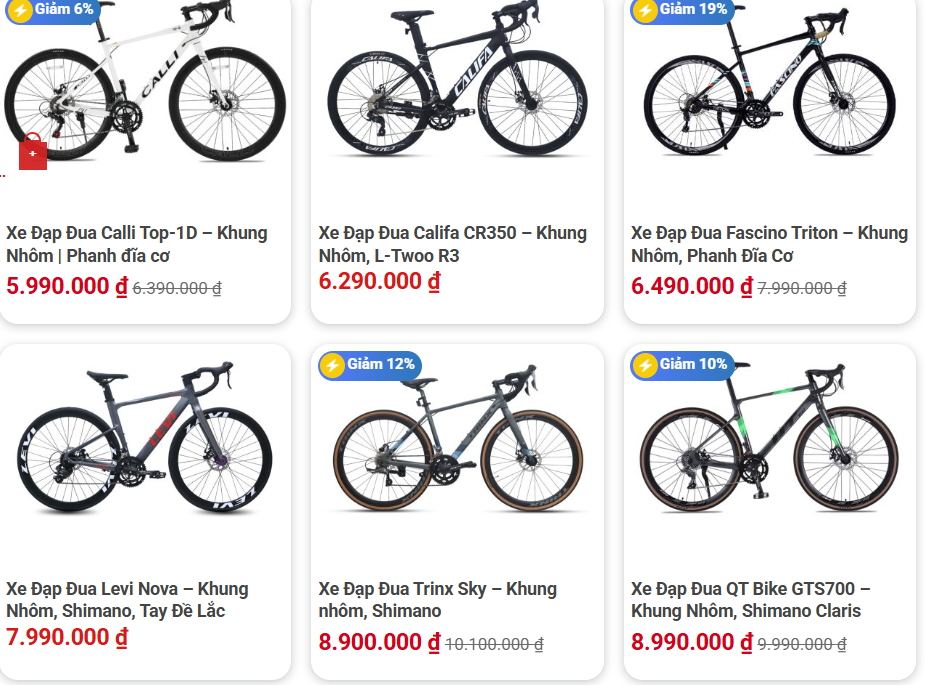Click the white Calli road bike image
The width and height of the screenshot is (925, 685).
pyautogui.click(x=145, y=90)
